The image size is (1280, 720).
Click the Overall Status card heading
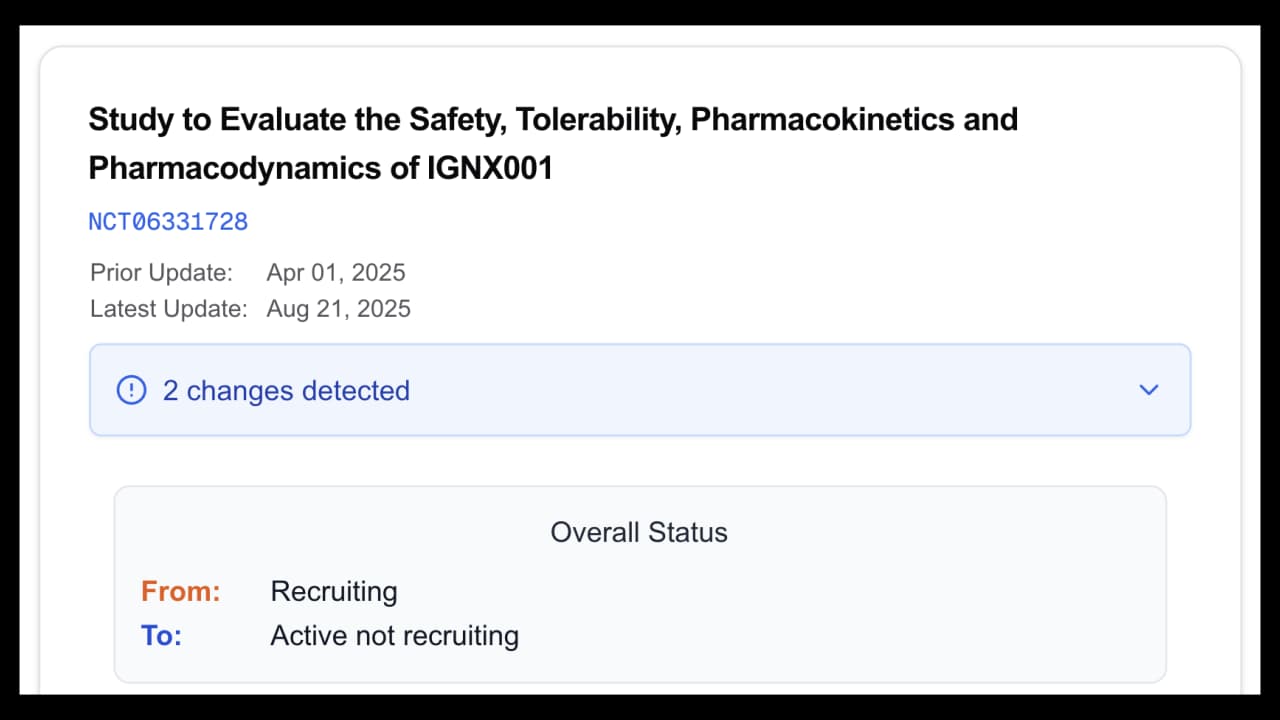tap(639, 532)
